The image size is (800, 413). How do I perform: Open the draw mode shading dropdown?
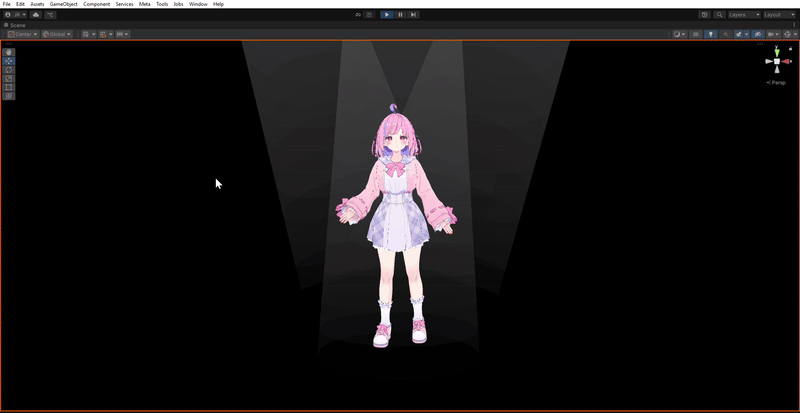tap(679, 34)
